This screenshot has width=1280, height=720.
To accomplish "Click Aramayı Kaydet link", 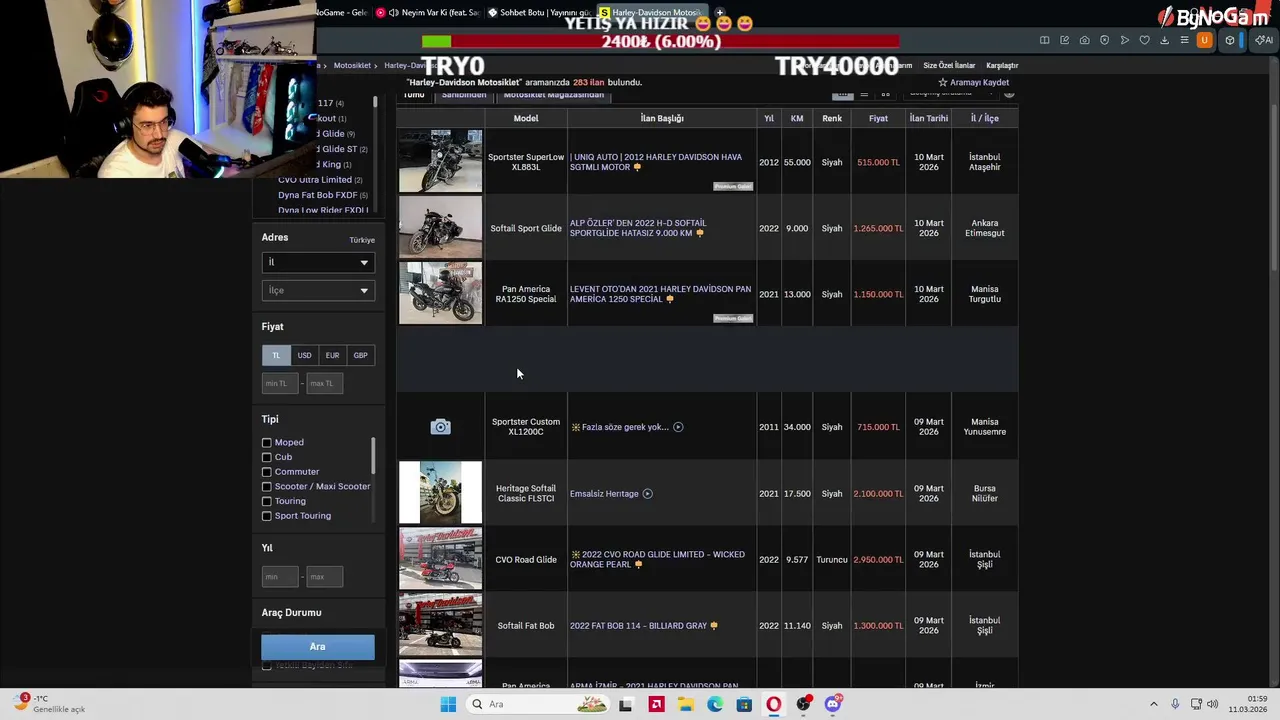I will pos(979,82).
